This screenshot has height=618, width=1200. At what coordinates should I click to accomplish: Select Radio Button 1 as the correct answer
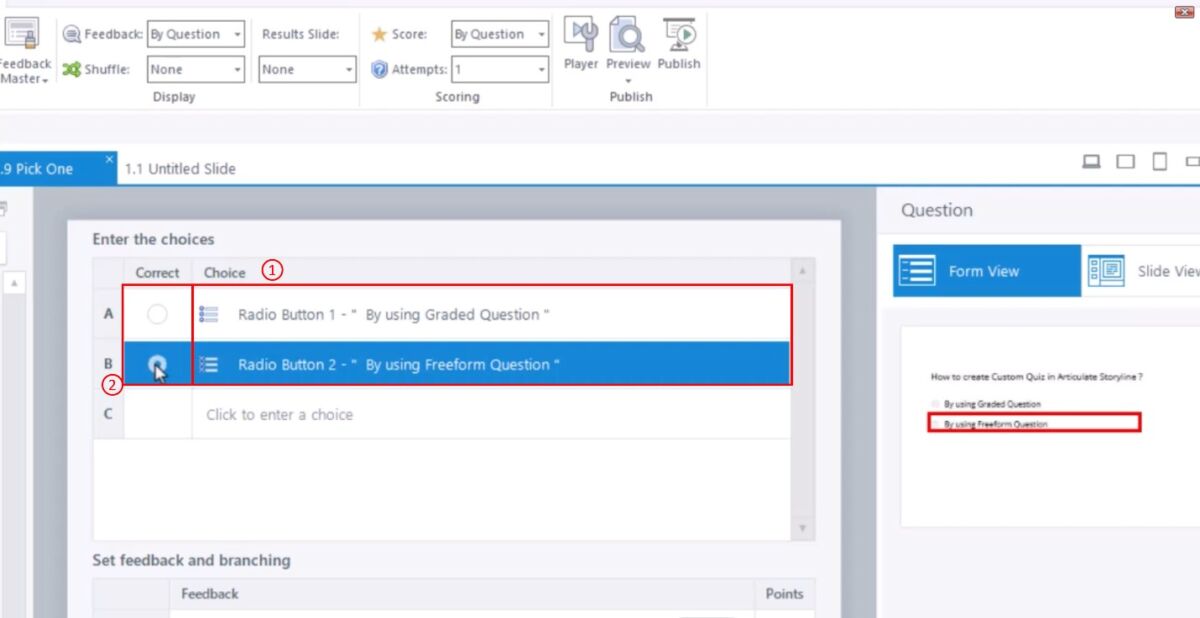156,313
